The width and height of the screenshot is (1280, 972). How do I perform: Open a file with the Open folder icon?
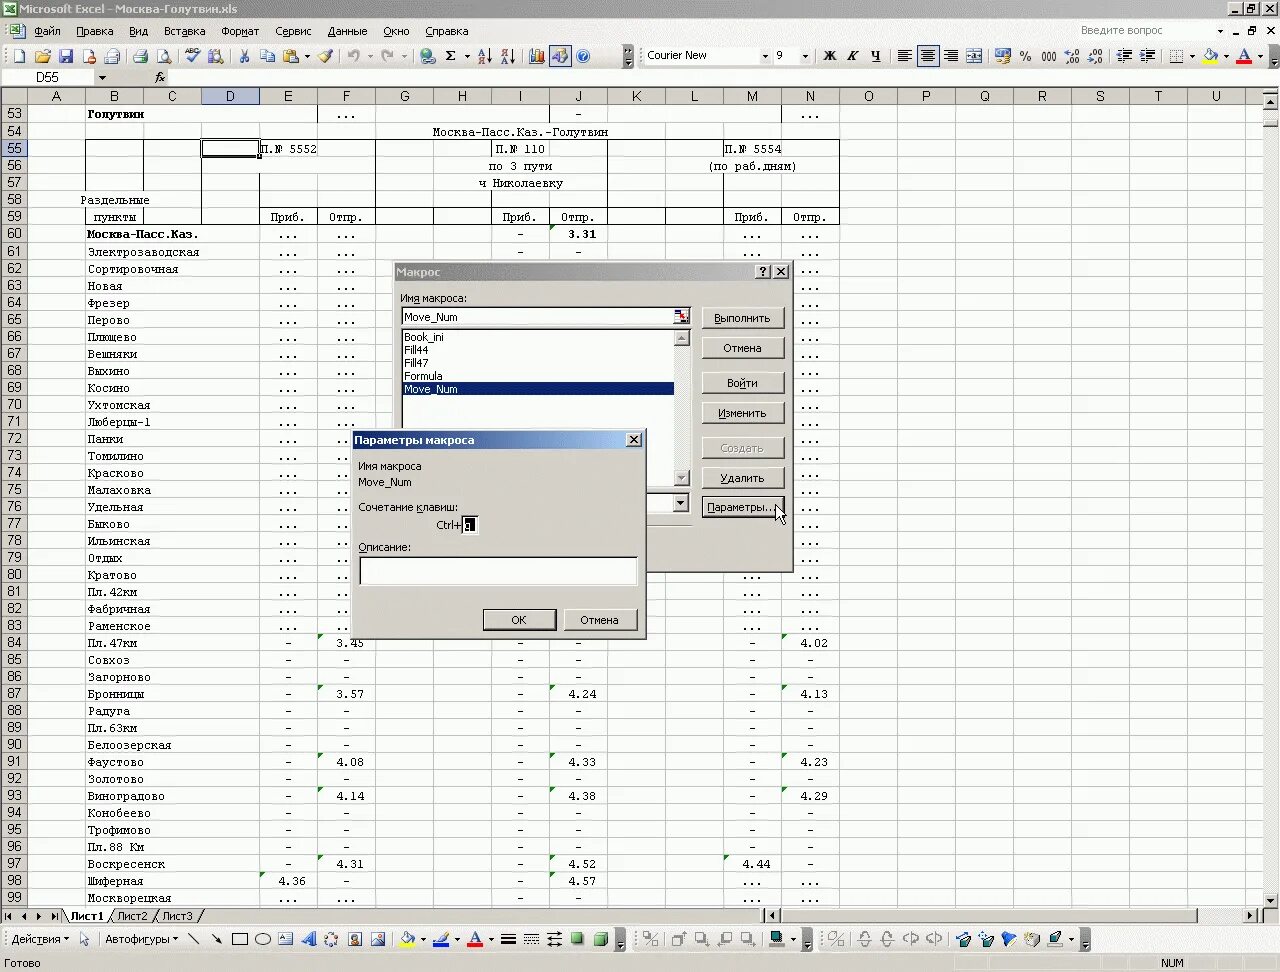42,56
